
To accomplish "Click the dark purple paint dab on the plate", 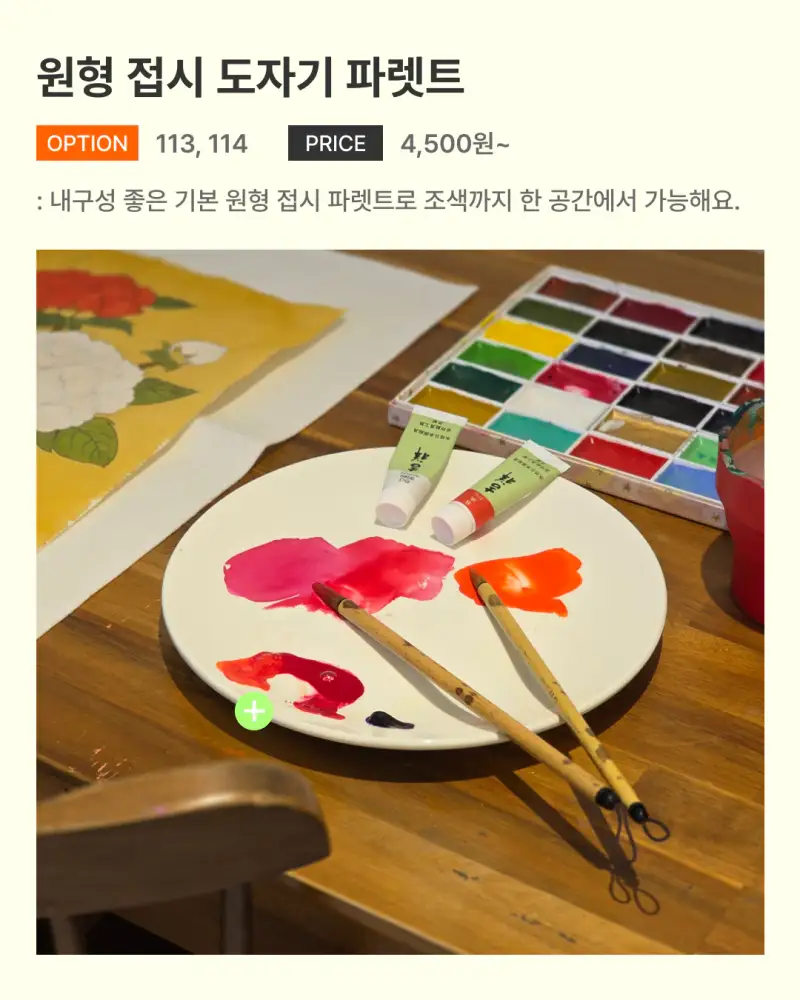I will (389, 721).
